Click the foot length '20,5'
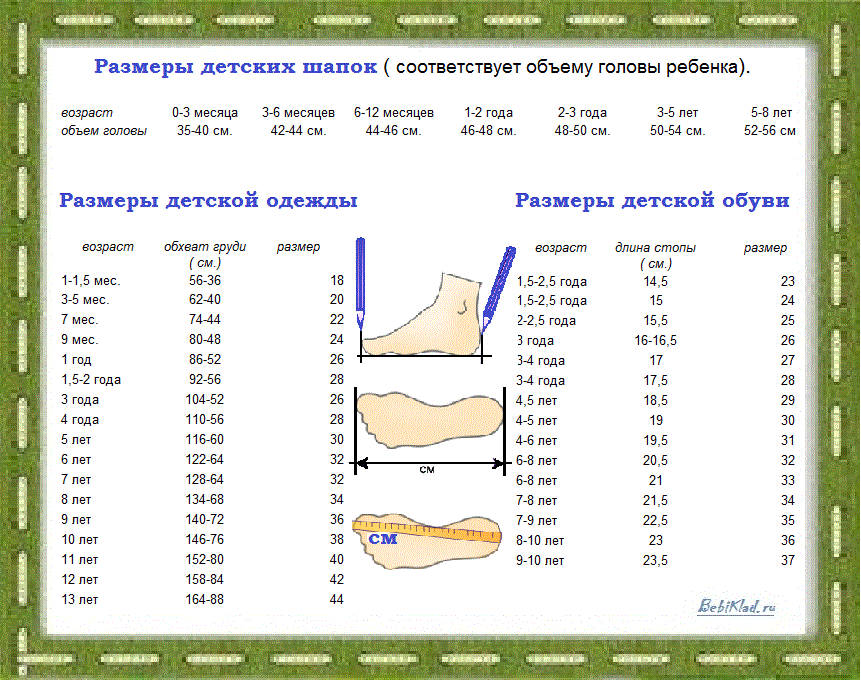Image resolution: width=861 pixels, height=681 pixels. click(x=656, y=461)
